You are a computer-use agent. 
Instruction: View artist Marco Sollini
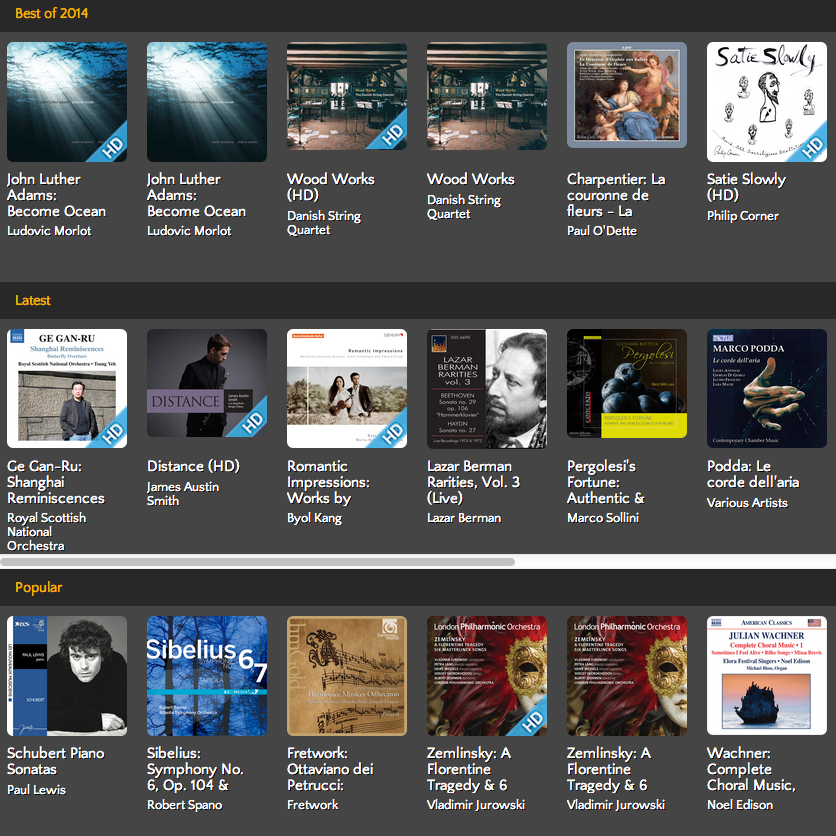click(603, 518)
